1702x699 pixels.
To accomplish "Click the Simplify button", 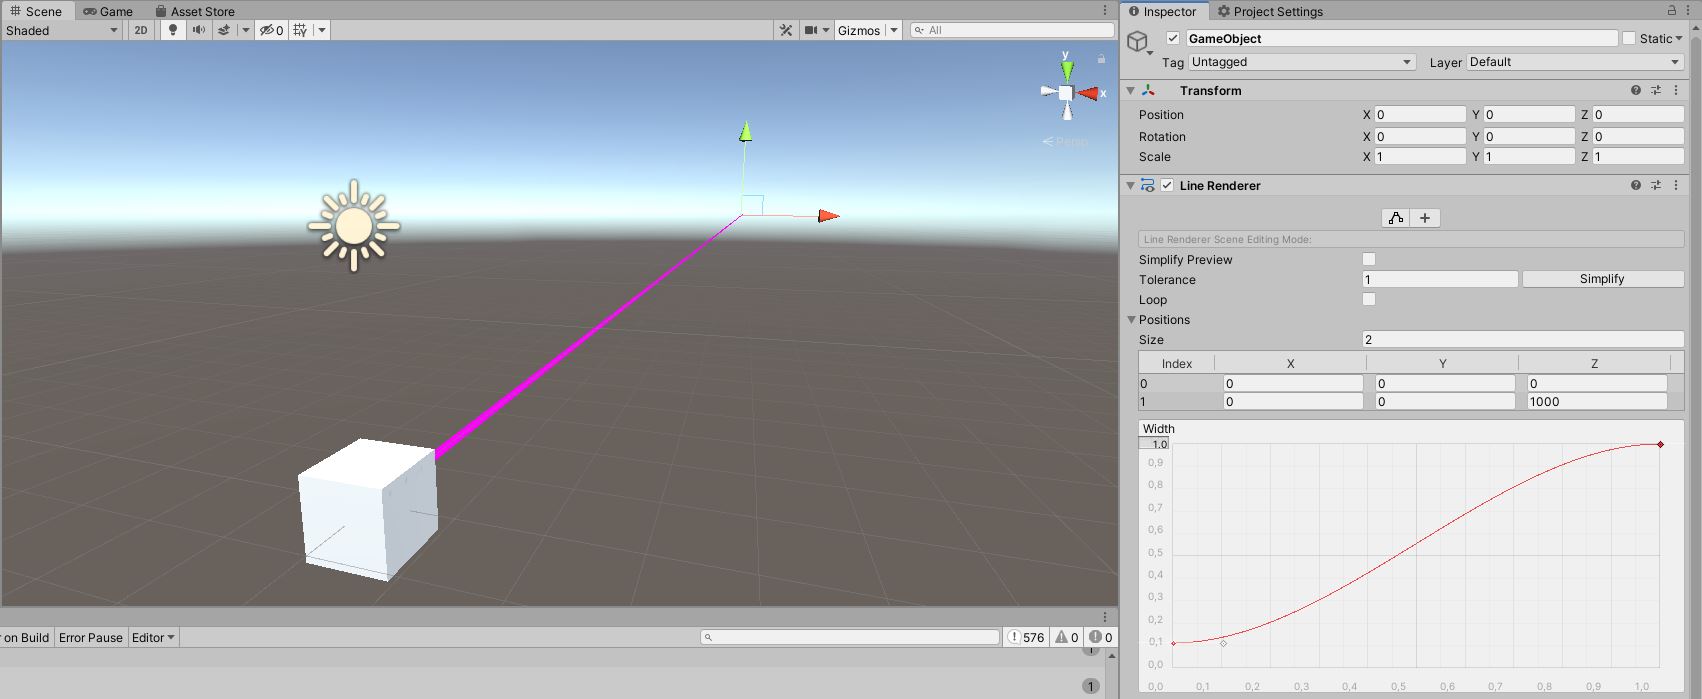I will pos(1603,279).
